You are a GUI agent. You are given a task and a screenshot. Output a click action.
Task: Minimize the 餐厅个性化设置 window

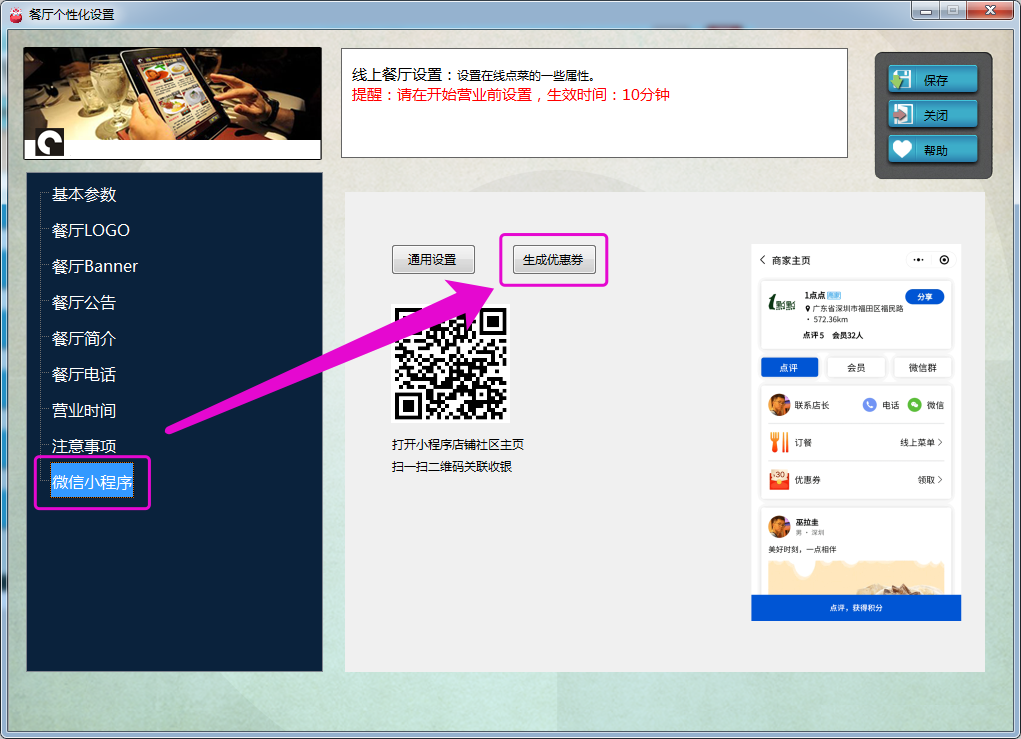tap(926, 11)
